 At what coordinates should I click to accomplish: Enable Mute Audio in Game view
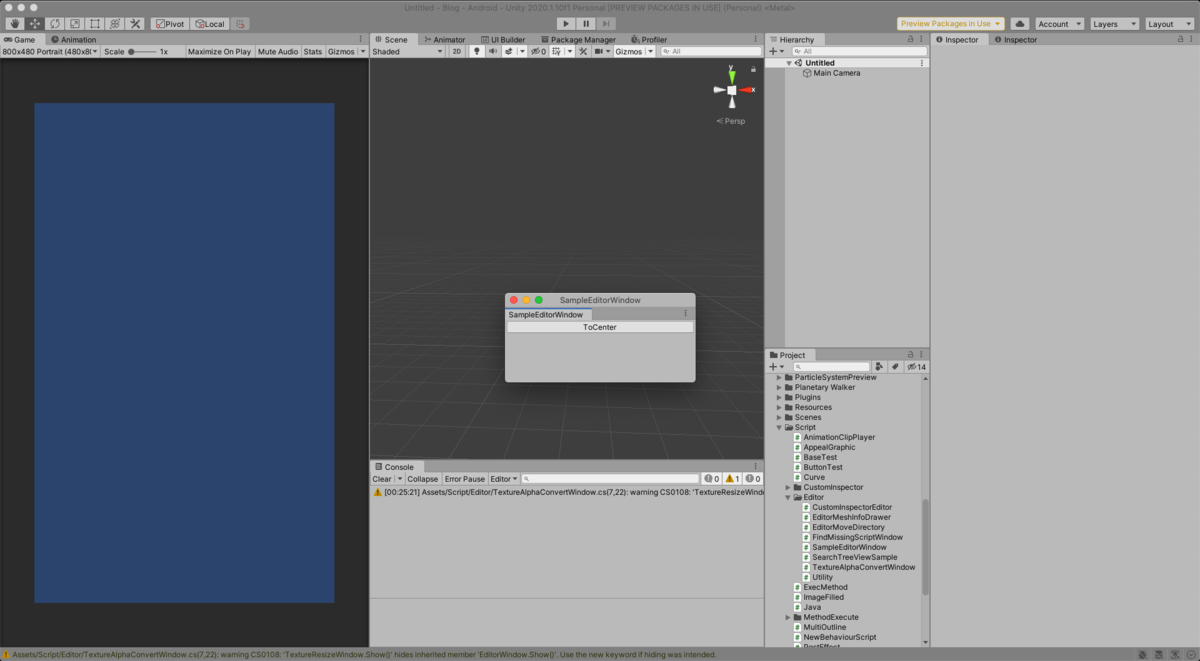tap(277, 52)
